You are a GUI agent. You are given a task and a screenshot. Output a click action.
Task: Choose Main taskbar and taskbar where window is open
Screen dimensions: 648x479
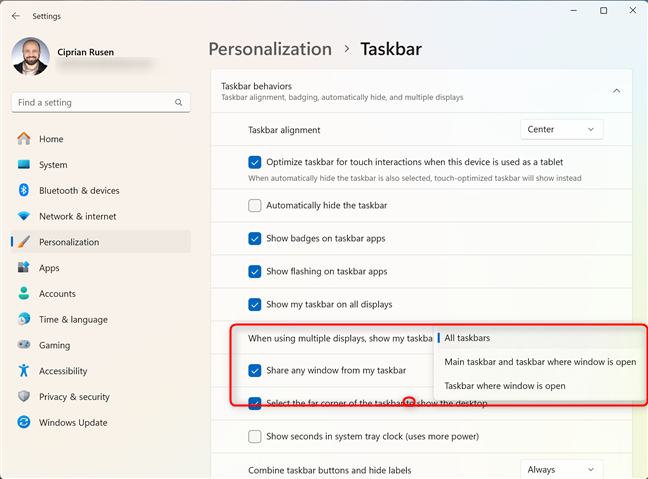[540, 362]
